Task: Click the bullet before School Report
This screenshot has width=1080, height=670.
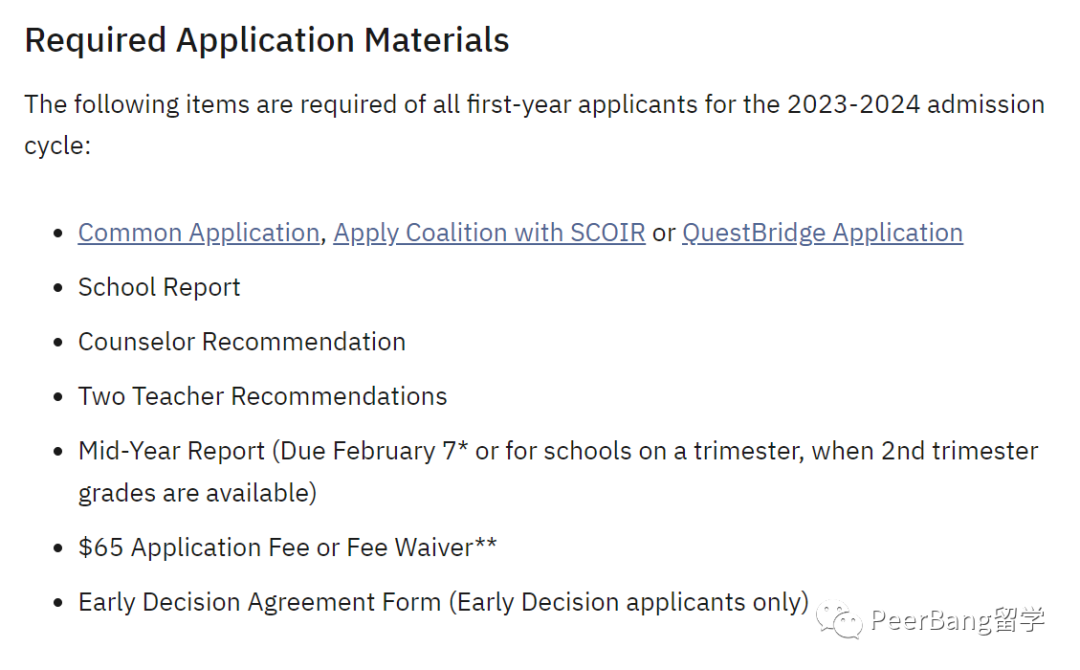Action: click(58, 289)
